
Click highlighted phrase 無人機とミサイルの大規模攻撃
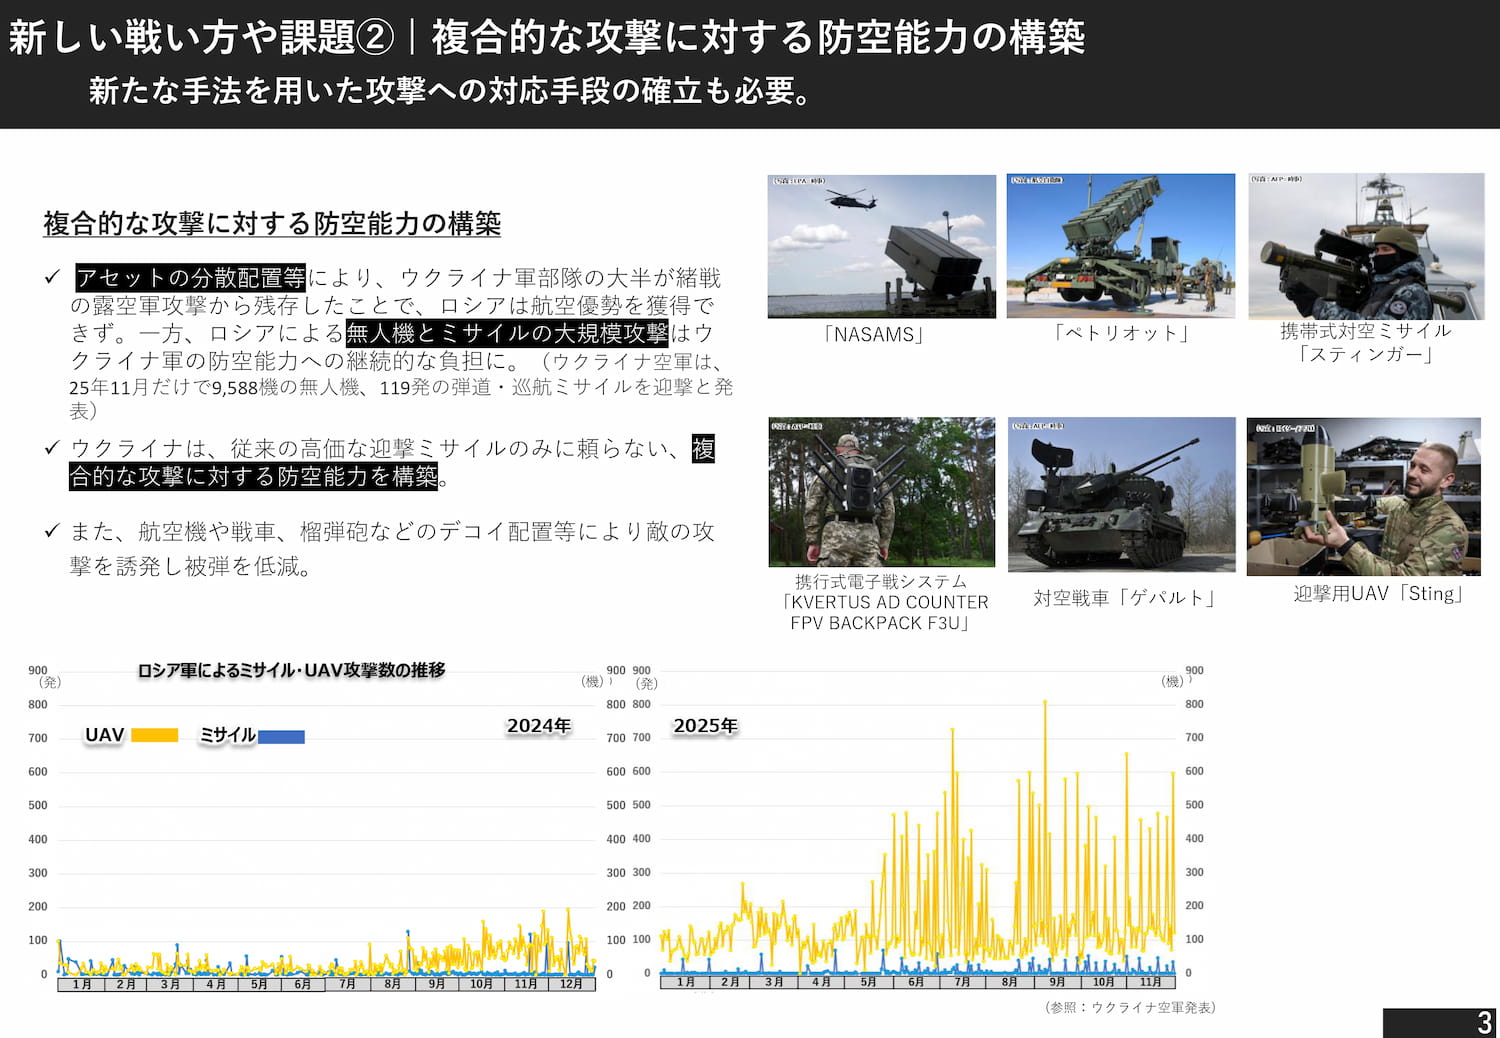[506, 333]
